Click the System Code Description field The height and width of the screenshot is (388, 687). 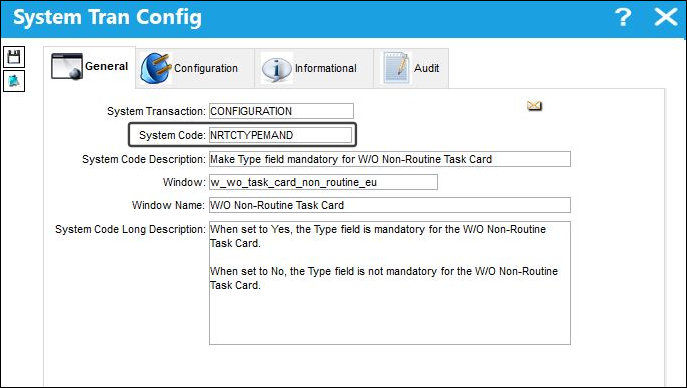click(x=390, y=159)
